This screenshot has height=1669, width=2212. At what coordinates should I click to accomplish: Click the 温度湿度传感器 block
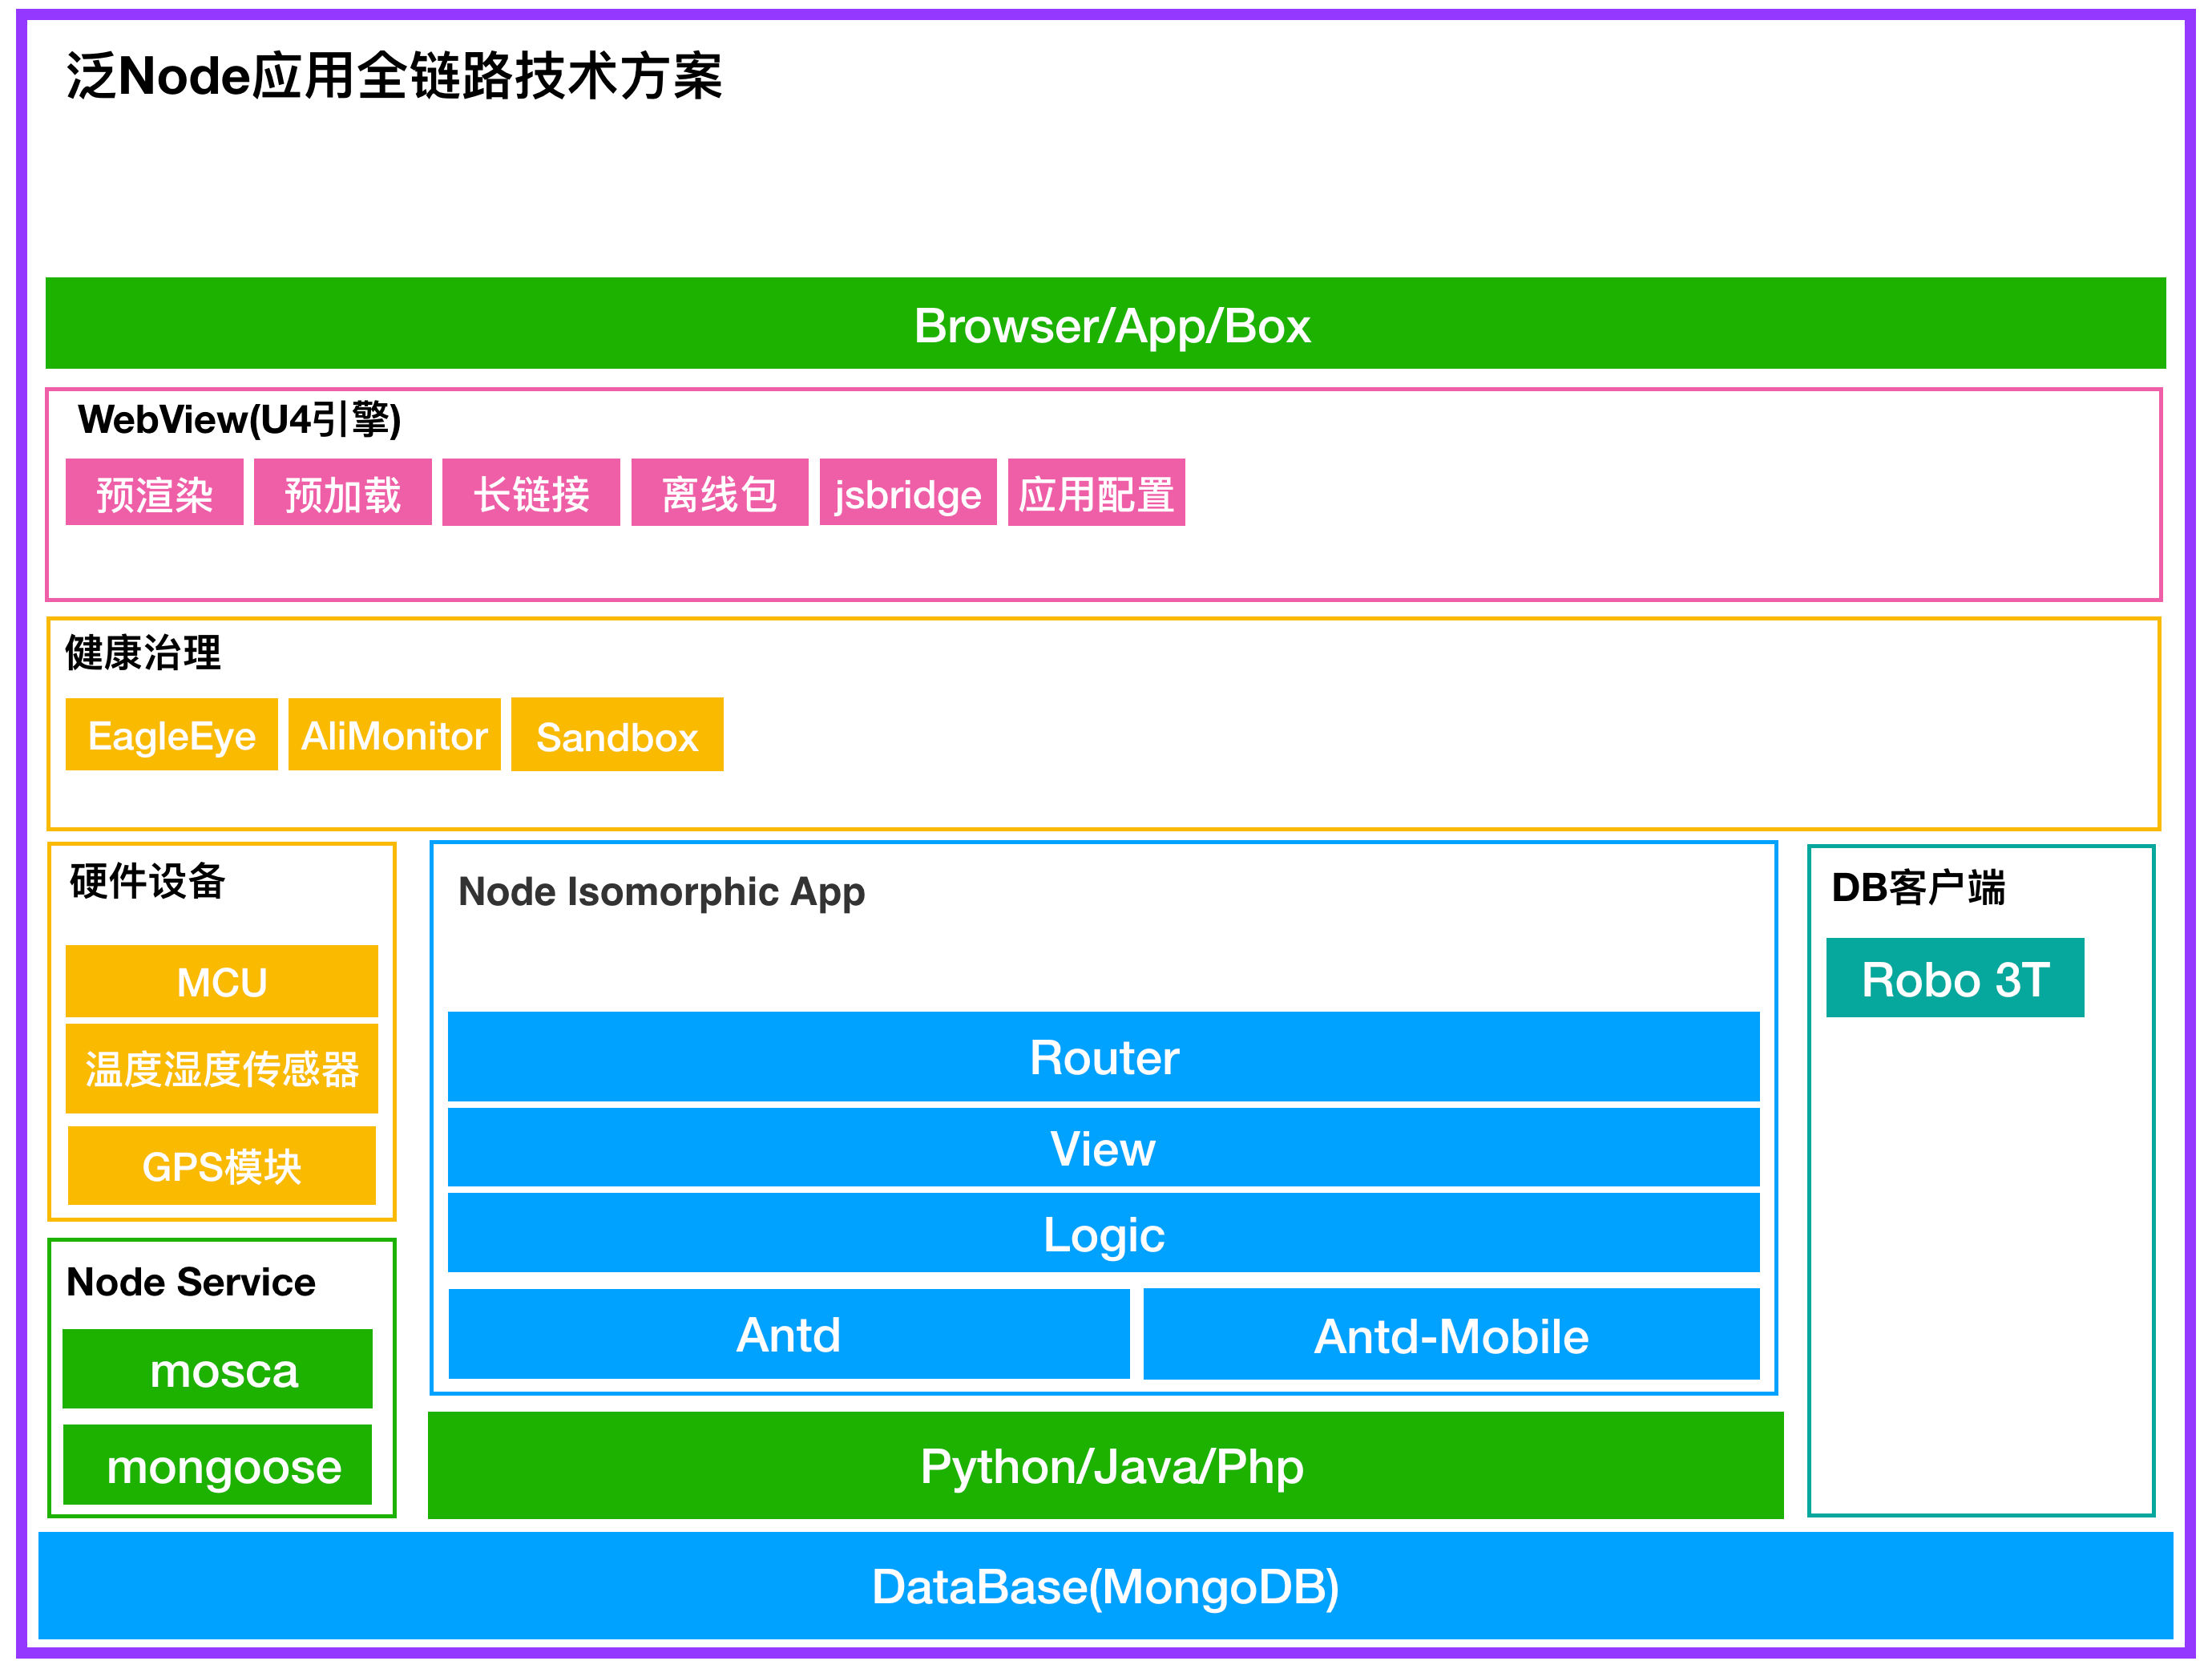222,1068
